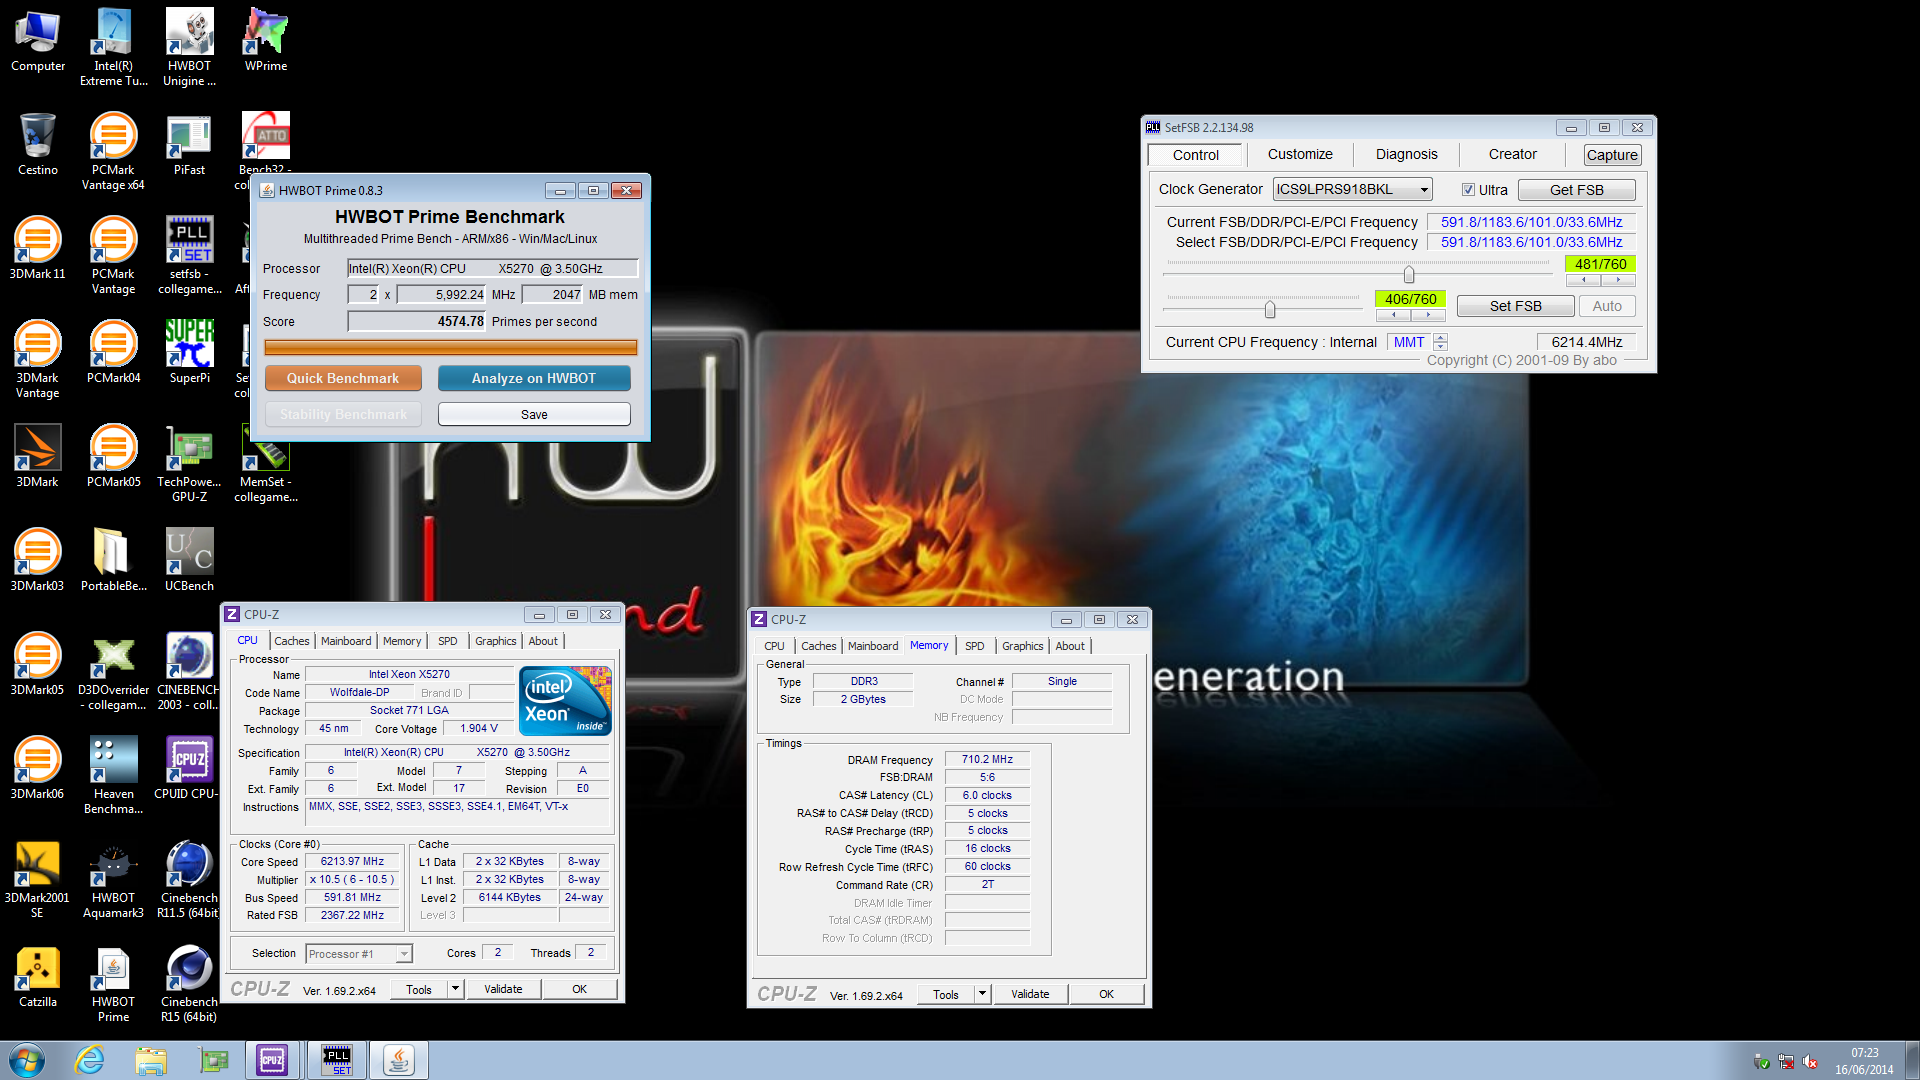Click Validate in CPU-Z CPU window
Screen dimensions: 1920x1080
pyautogui.click(x=503, y=989)
